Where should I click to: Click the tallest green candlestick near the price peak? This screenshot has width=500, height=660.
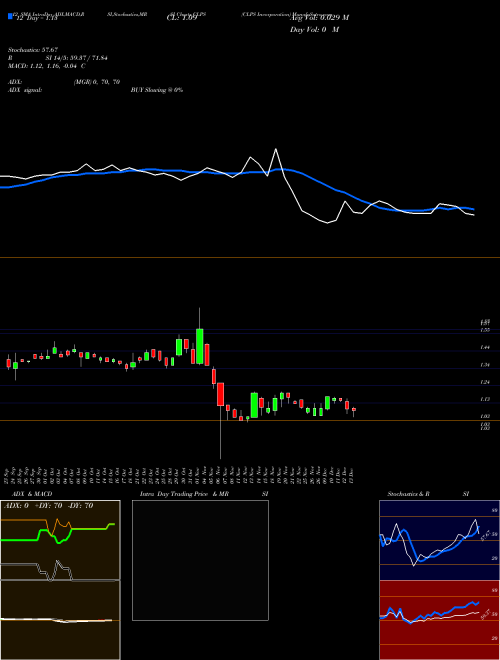(200, 346)
